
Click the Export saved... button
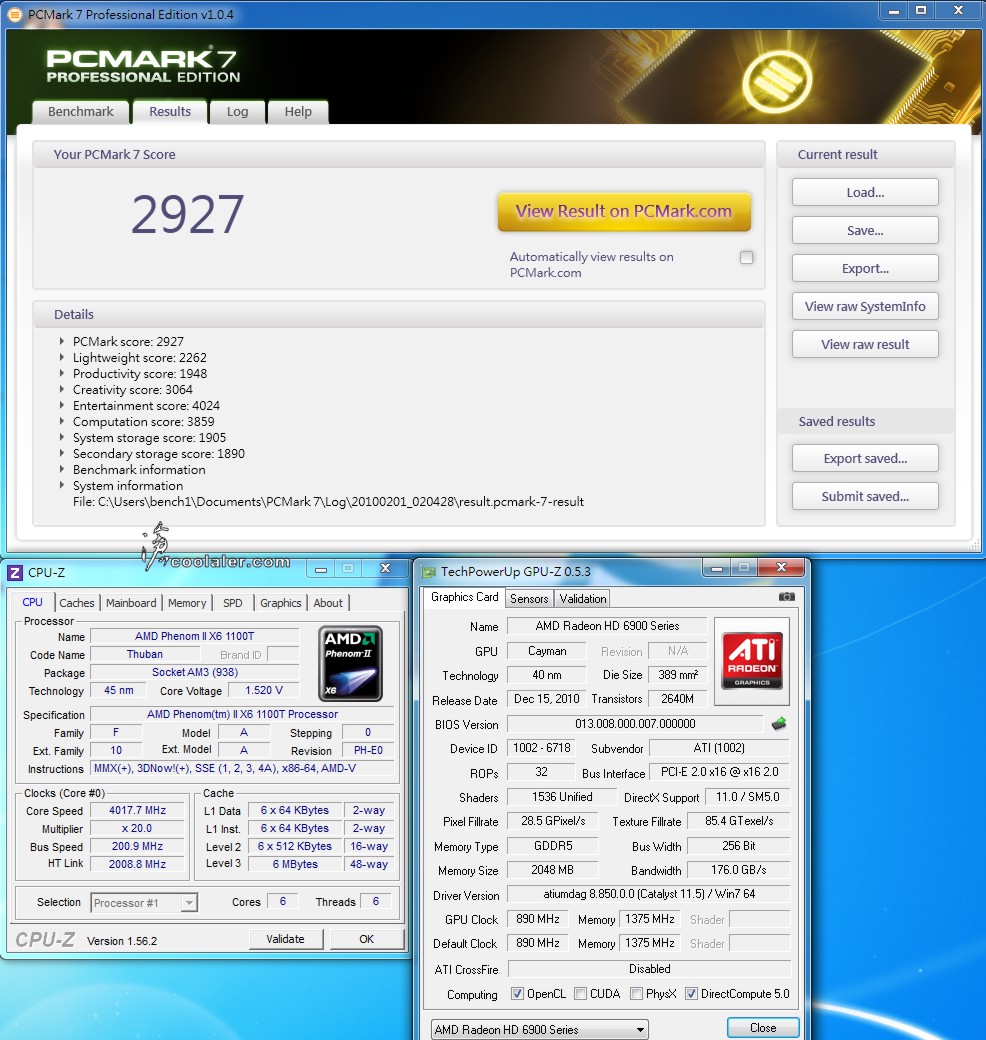pos(865,458)
